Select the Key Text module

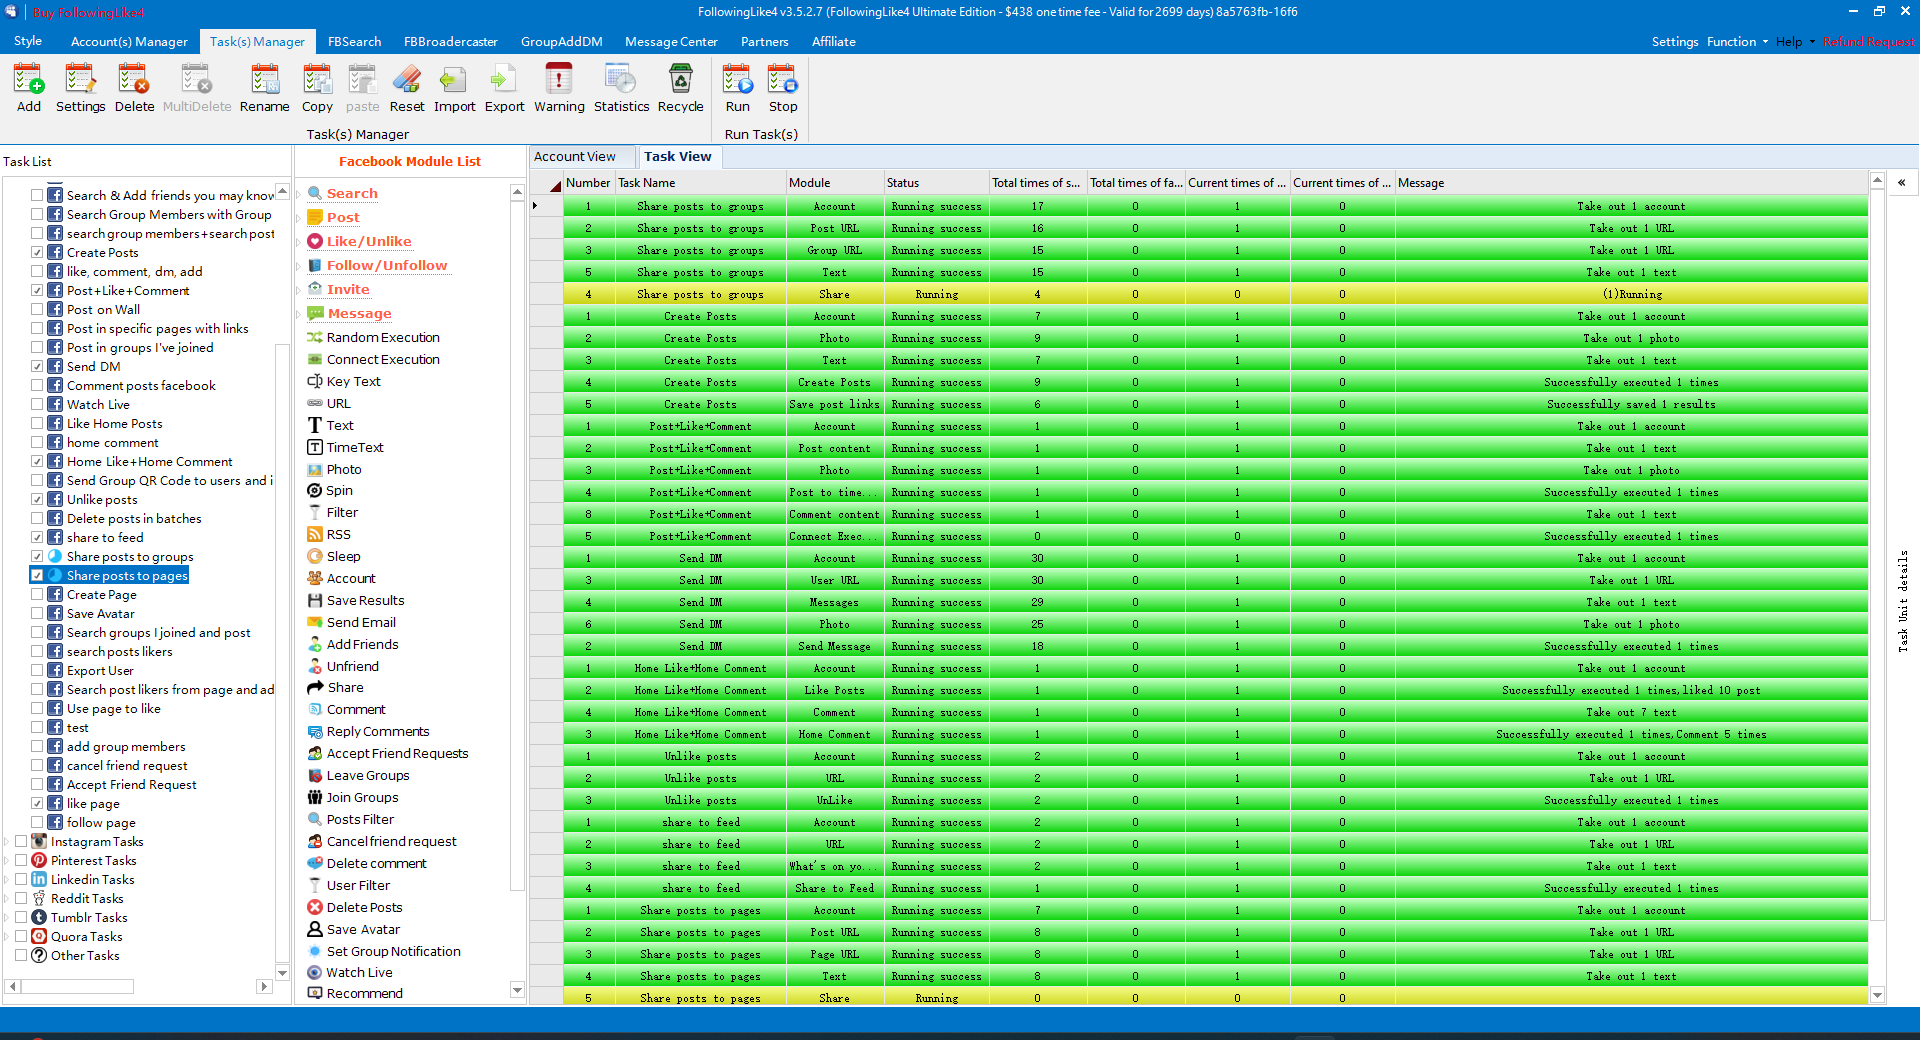pyautogui.click(x=344, y=382)
